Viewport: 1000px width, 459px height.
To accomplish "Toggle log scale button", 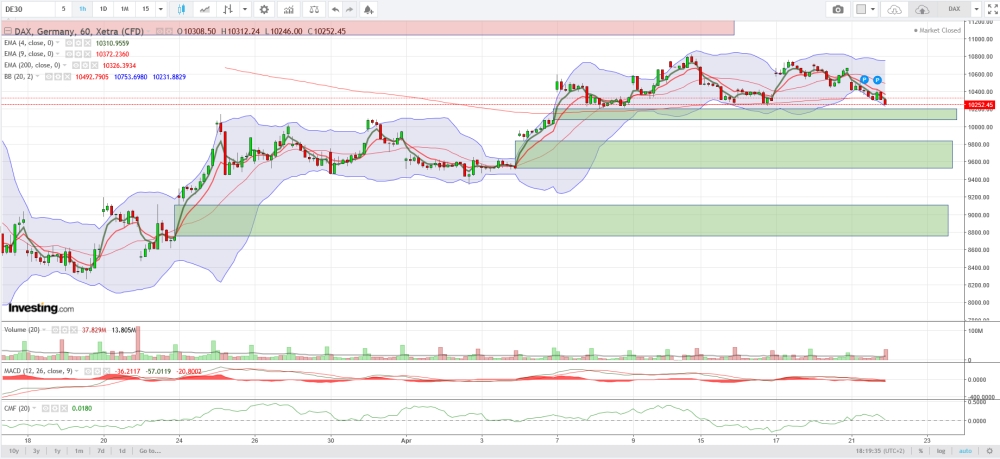I will (941, 451).
